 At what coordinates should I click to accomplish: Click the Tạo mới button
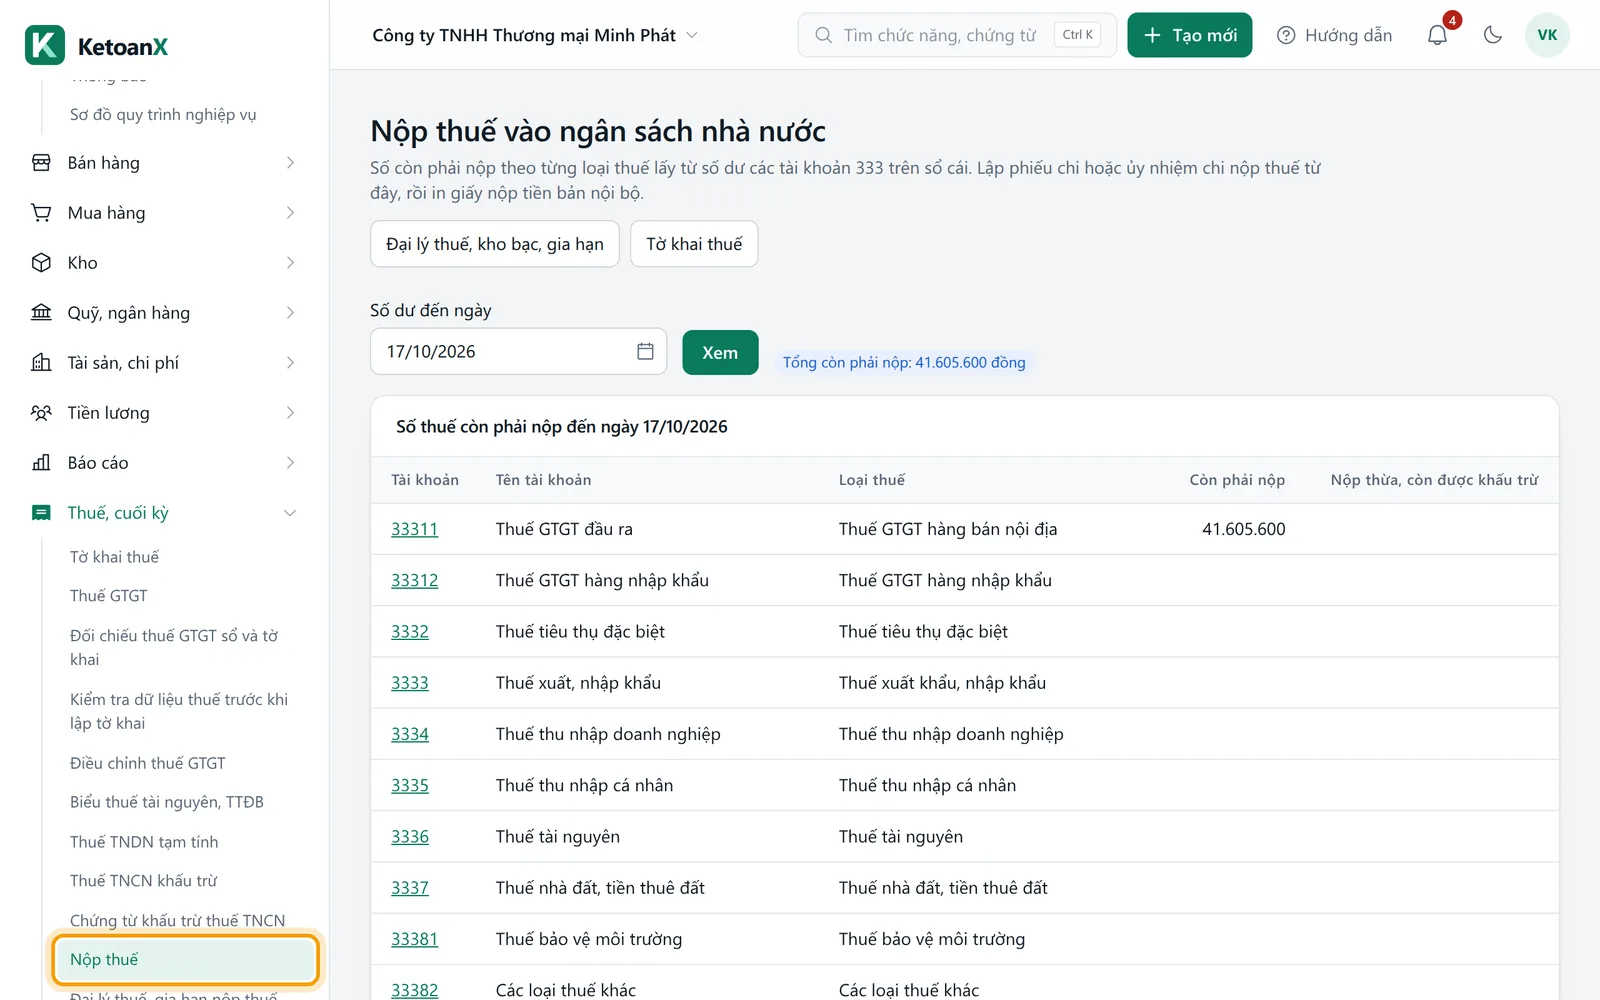[1189, 35]
